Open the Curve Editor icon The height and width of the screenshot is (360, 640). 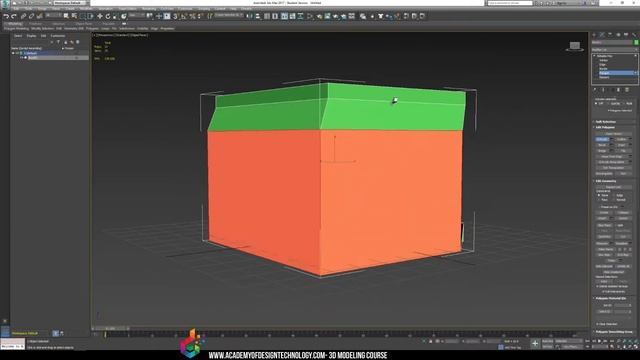pyautogui.click(x=292, y=16)
